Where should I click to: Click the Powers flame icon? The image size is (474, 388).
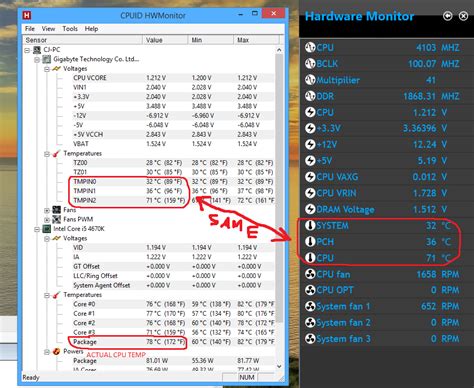57,351
